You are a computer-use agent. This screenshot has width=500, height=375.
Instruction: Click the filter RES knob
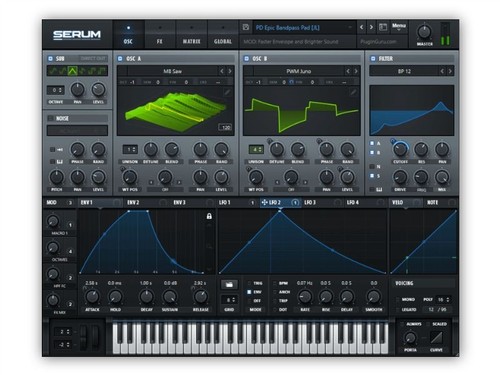pos(421,149)
